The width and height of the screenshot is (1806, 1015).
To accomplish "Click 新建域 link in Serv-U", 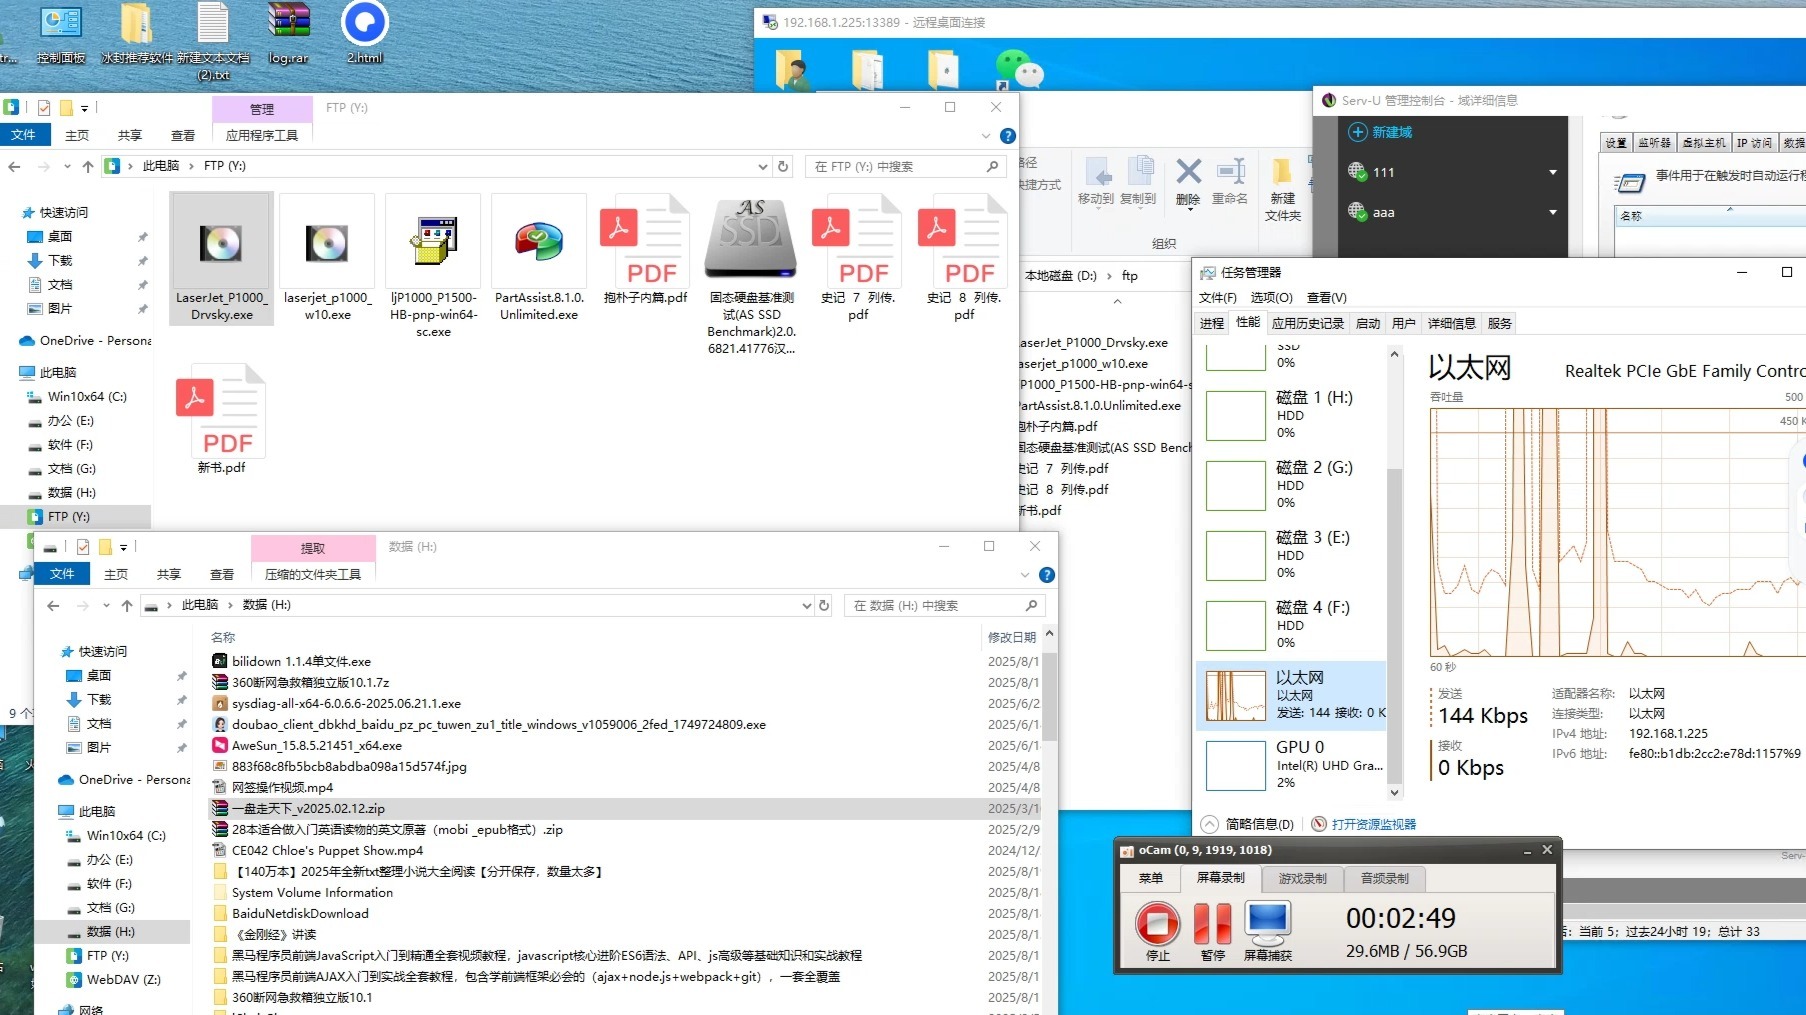I will 1391,132.
